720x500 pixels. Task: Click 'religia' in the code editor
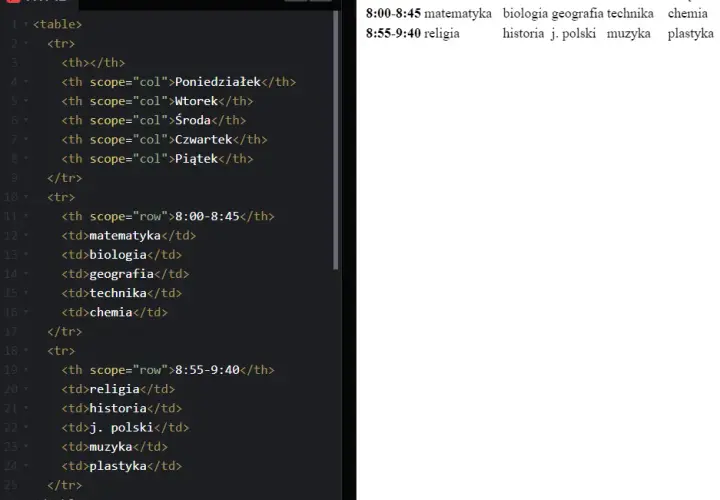pos(114,389)
